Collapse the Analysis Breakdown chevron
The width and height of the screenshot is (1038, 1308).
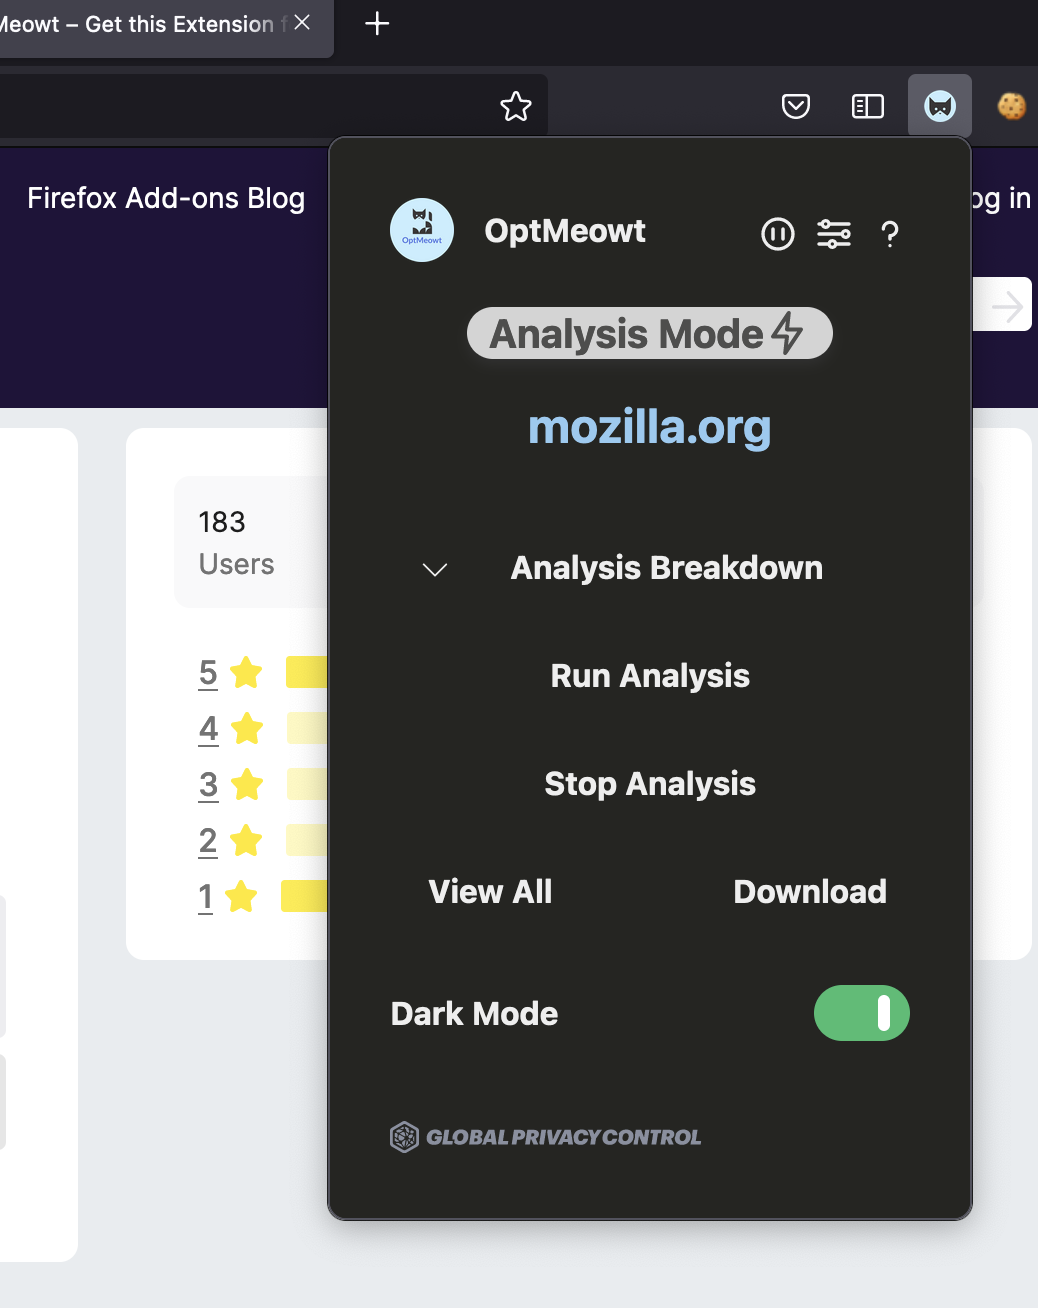click(x=434, y=569)
